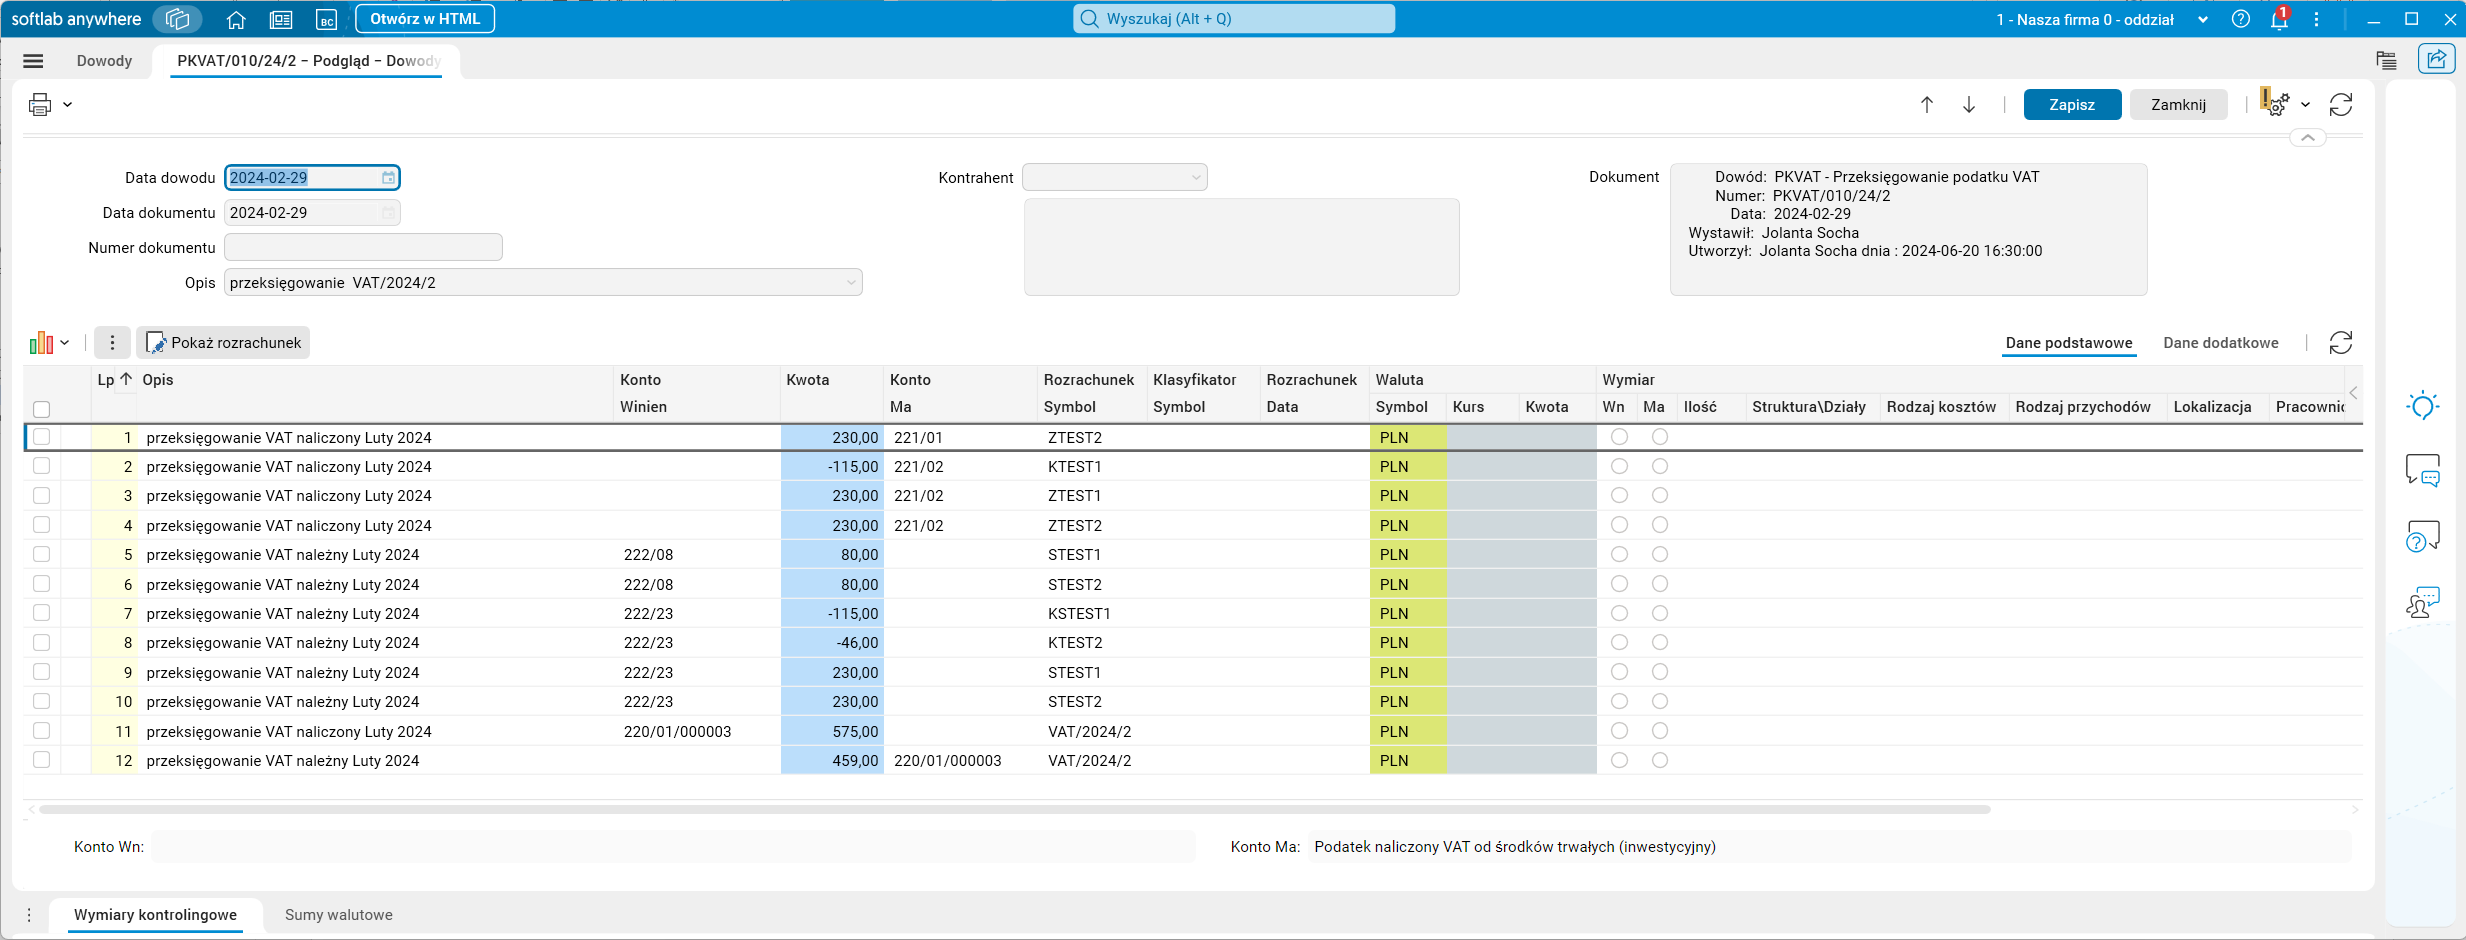Go to next record with down arrow
Image resolution: width=2466 pixels, height=940 pixels.
click(1969, 104)
